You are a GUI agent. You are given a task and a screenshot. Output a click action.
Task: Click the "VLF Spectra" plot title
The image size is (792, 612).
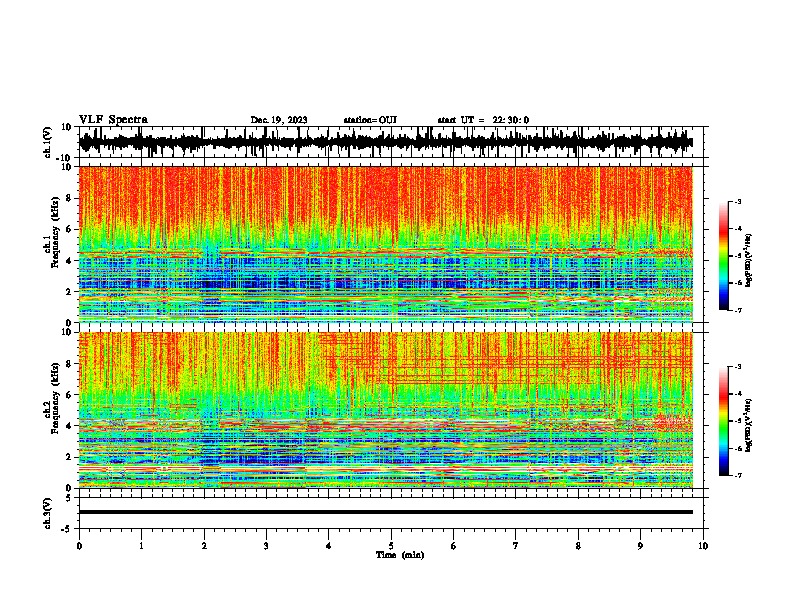pyautogui.click(x=114, y=120)
